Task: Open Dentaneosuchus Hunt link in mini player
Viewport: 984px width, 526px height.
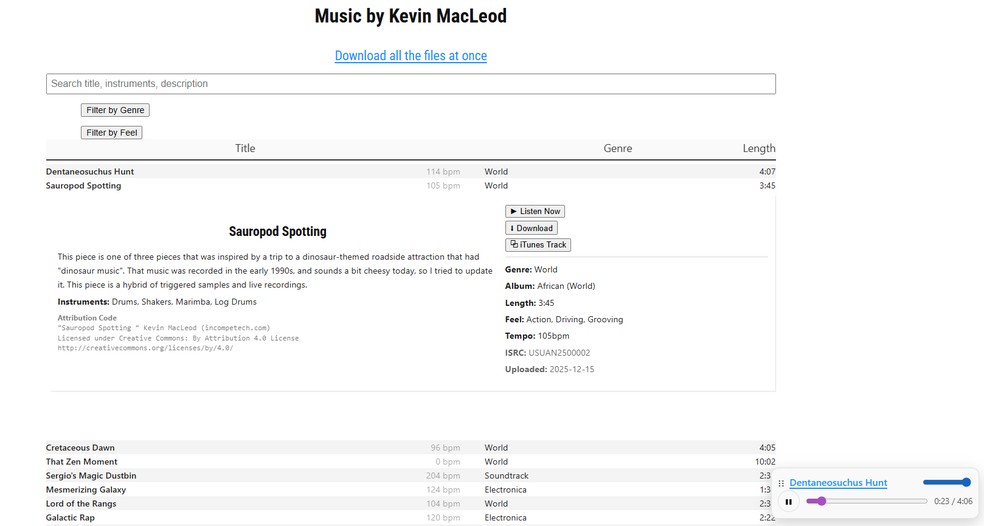Action: [x=838, y=483]
